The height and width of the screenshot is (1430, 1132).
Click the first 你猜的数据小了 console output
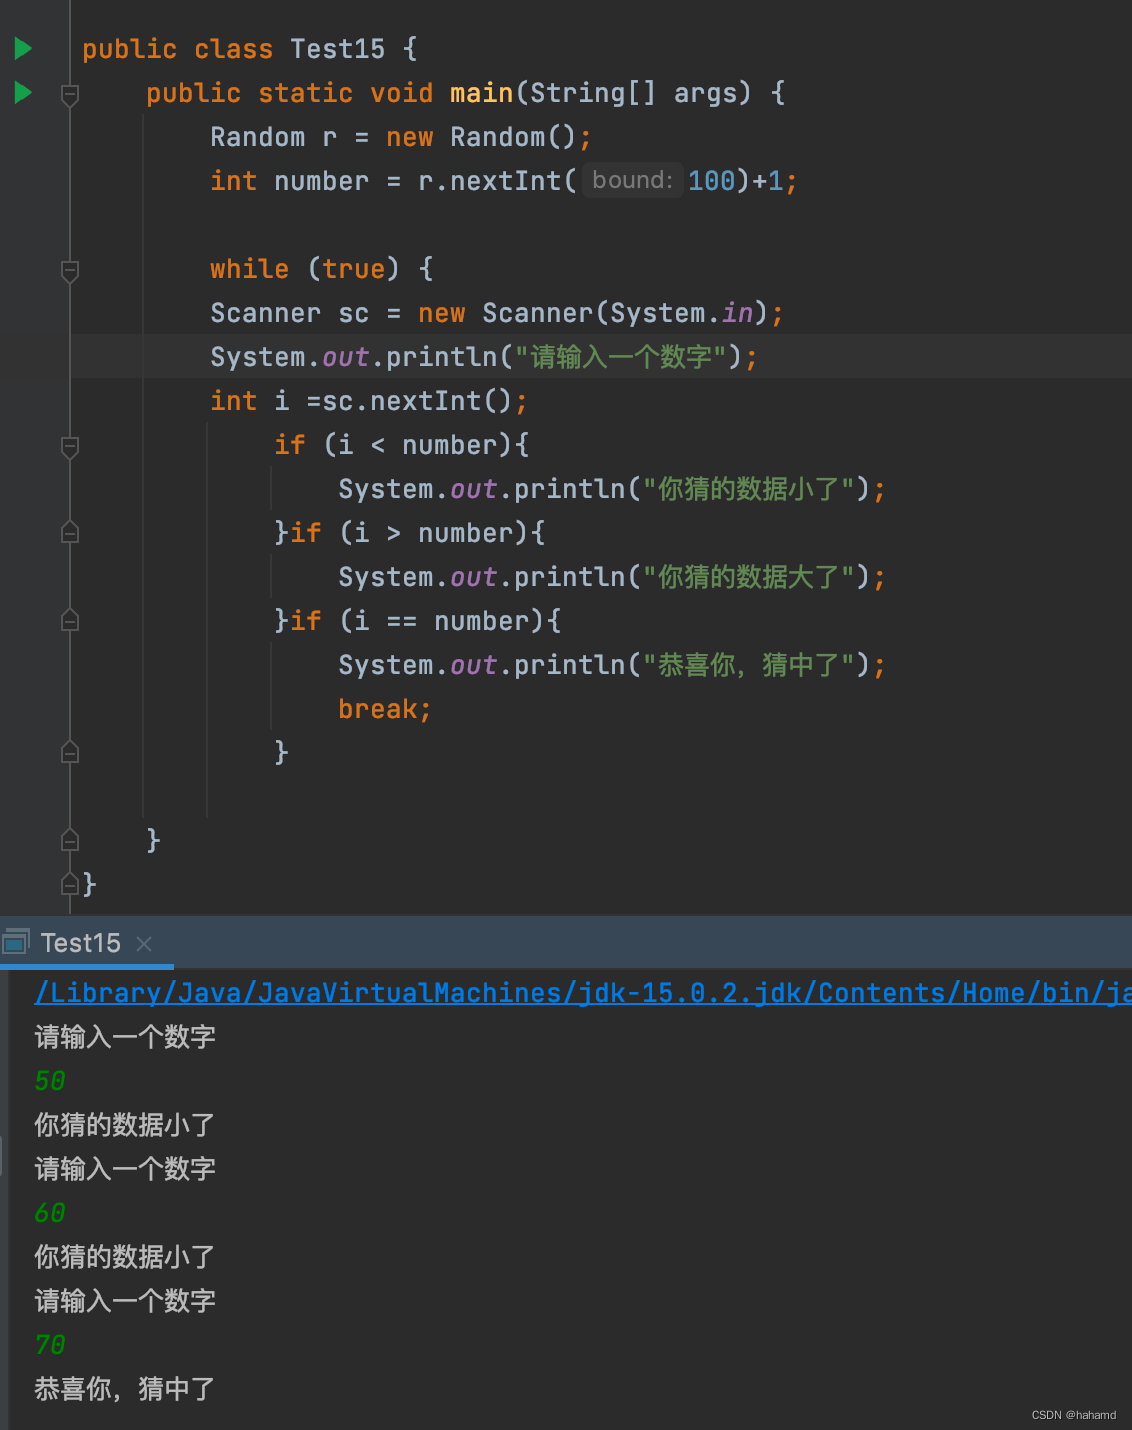(125, 1125)
